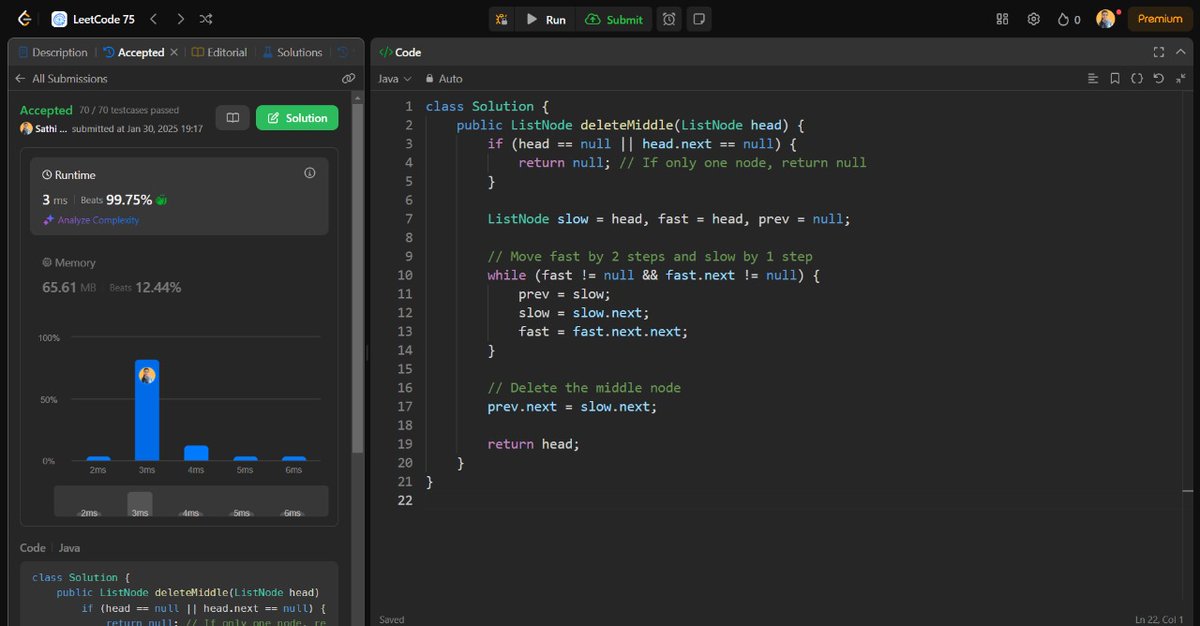Image resolution: width=1200 pixels, height=626 pixels.
Task: View the streak flame counter
Action: [1069, 19]
